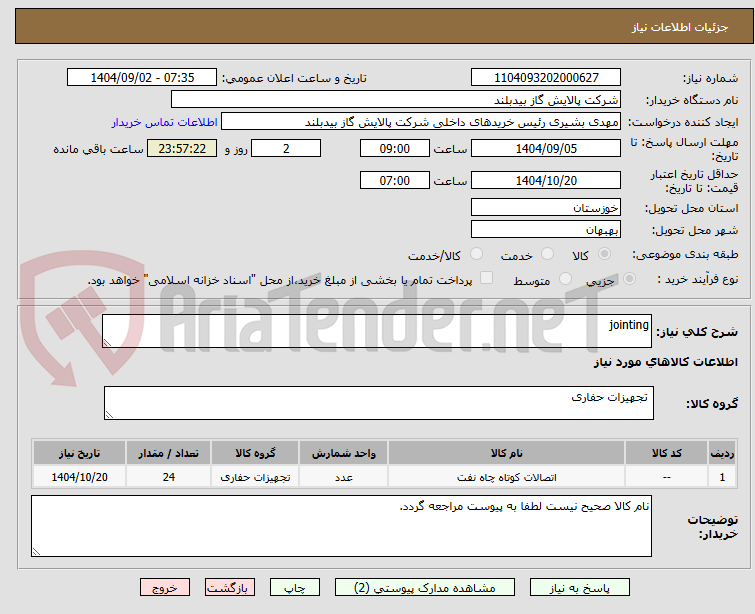Click the response deadline time 09:00
Image resolution: width=755 pixels, height=614 pixels.
[394, 148]
